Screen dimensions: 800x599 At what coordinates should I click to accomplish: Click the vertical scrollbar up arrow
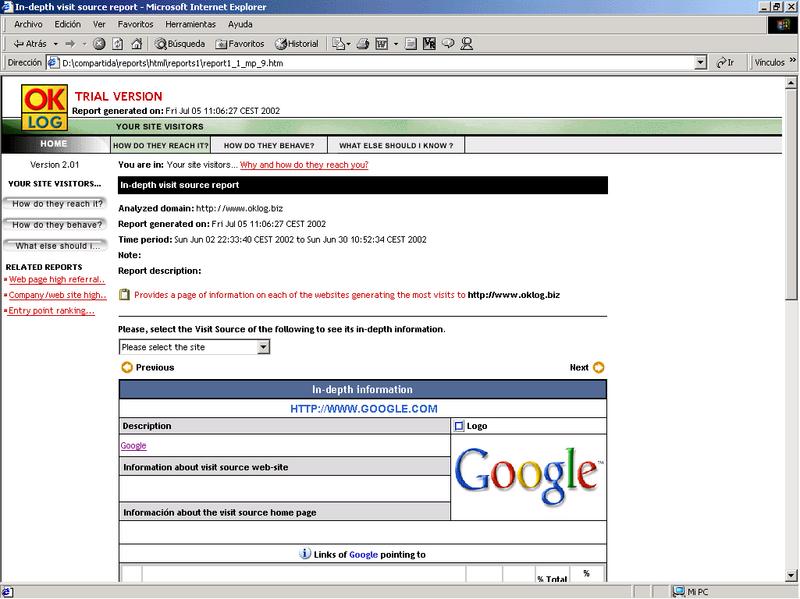791,82
